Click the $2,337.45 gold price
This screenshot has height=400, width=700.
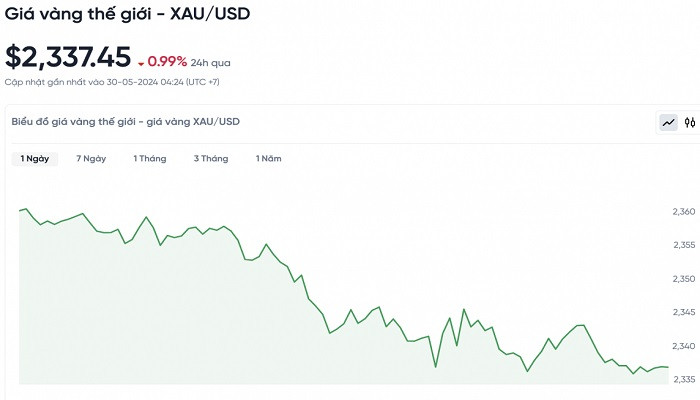click(x=68, y=58)
